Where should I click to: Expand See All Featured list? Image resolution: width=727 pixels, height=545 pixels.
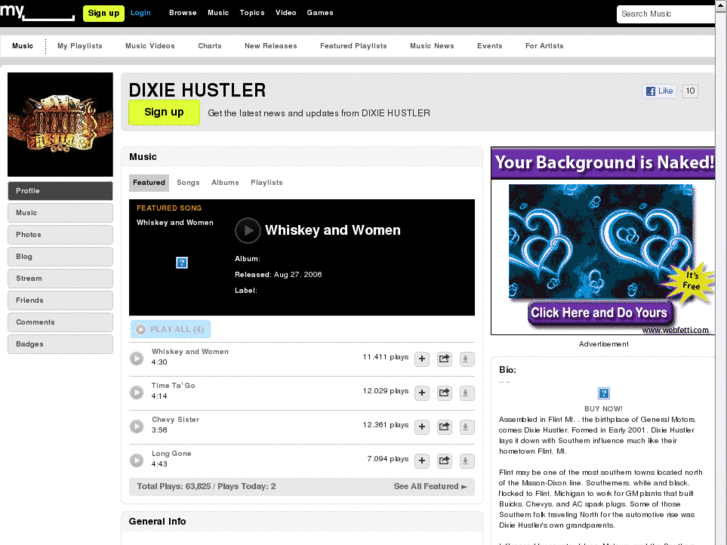pos(430,487)
